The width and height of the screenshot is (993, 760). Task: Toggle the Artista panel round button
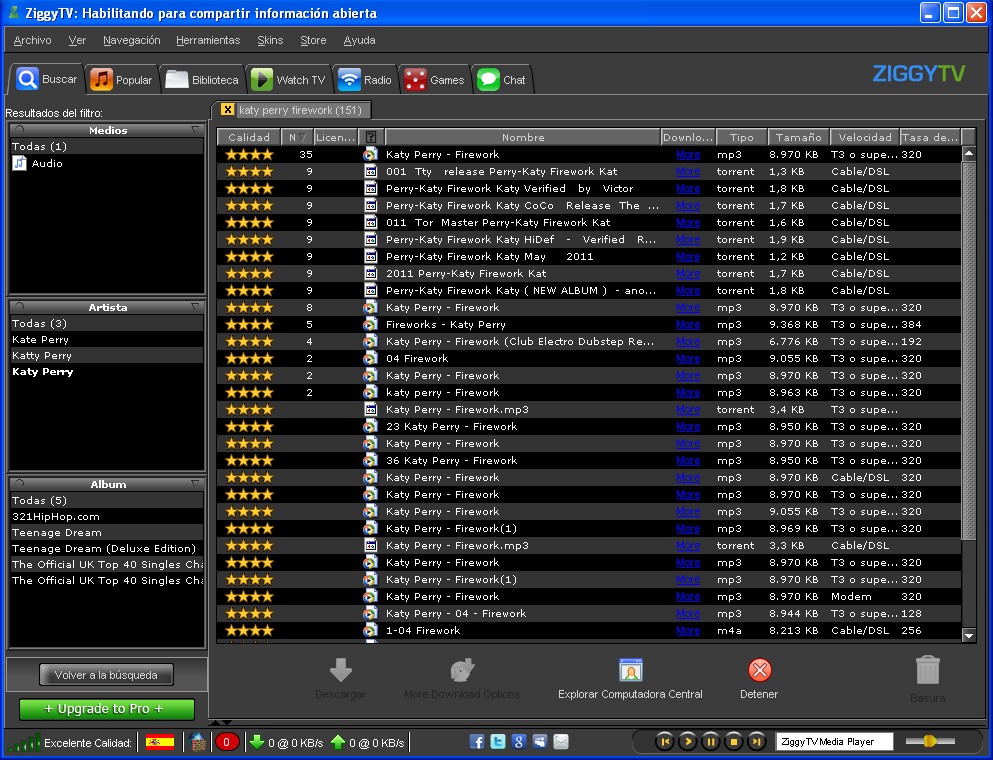point(20,307)
